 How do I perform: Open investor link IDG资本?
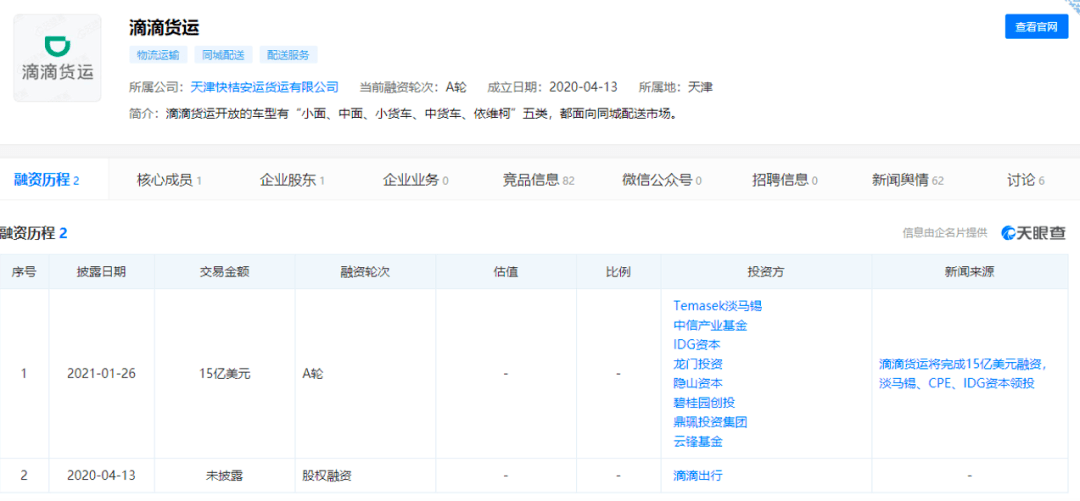tap(696, 344)
